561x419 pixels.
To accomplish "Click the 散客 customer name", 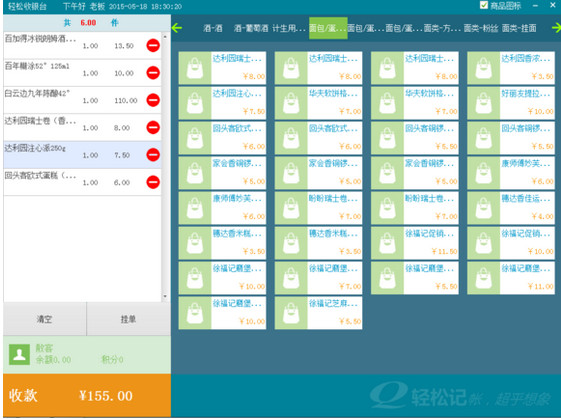I will [44, 348].
